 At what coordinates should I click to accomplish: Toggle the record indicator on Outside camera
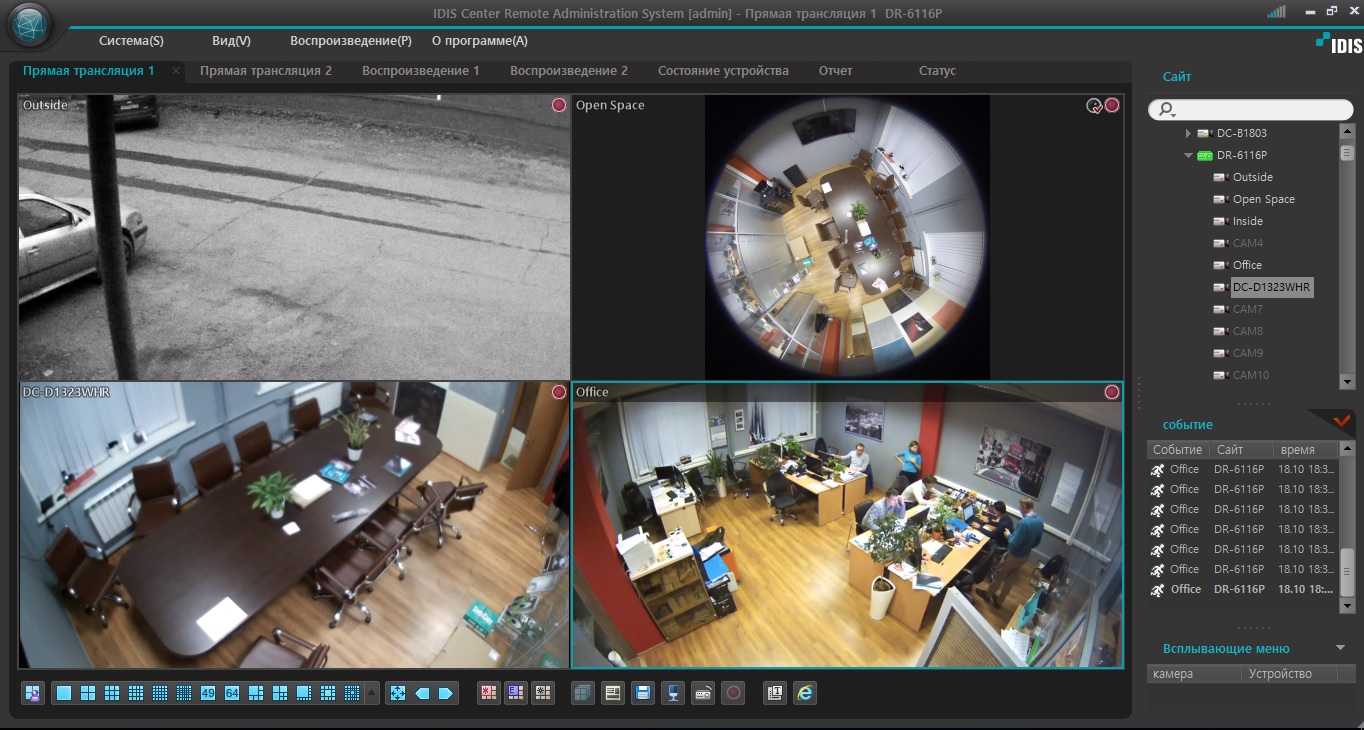[x=559, y=106]
